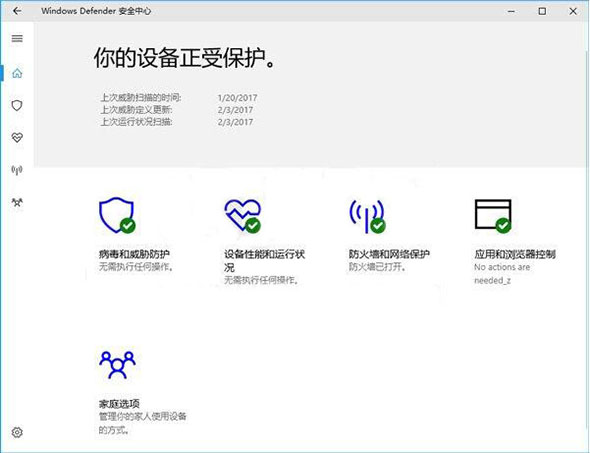Click the 上次威胁定义更新 label
The height and width of the screenshot is (453, 590).
tap(137, 110)
